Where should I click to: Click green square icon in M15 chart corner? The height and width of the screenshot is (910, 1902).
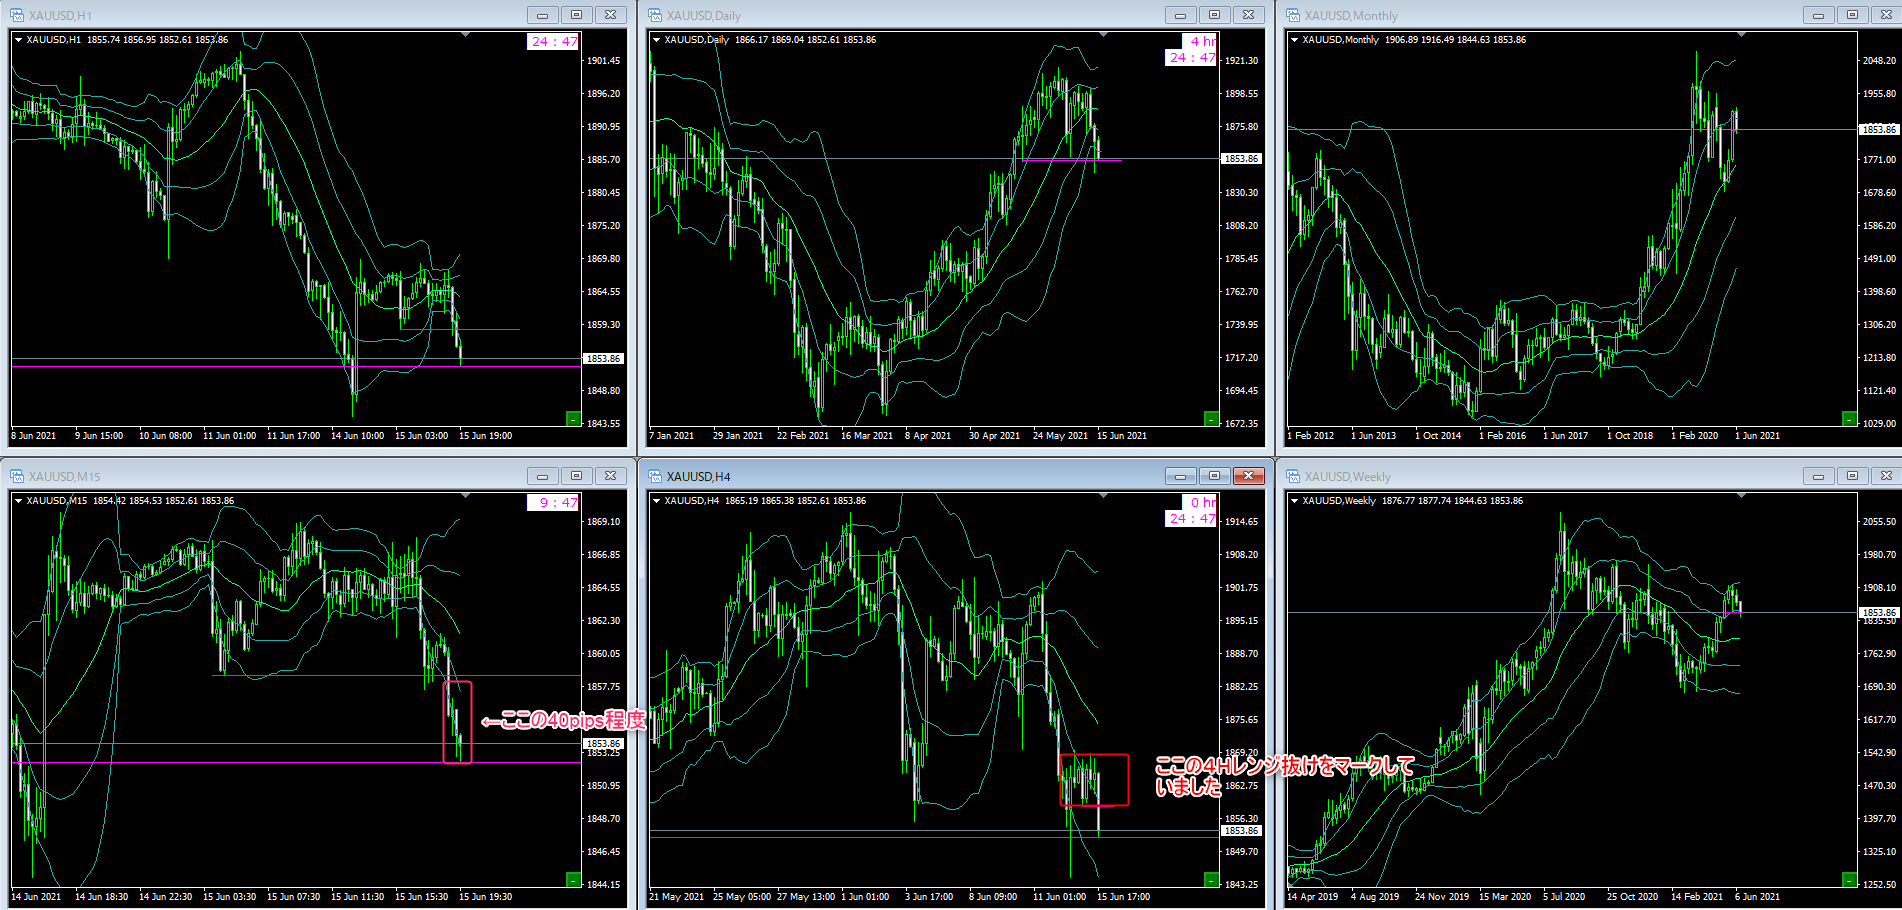(573, 880)
